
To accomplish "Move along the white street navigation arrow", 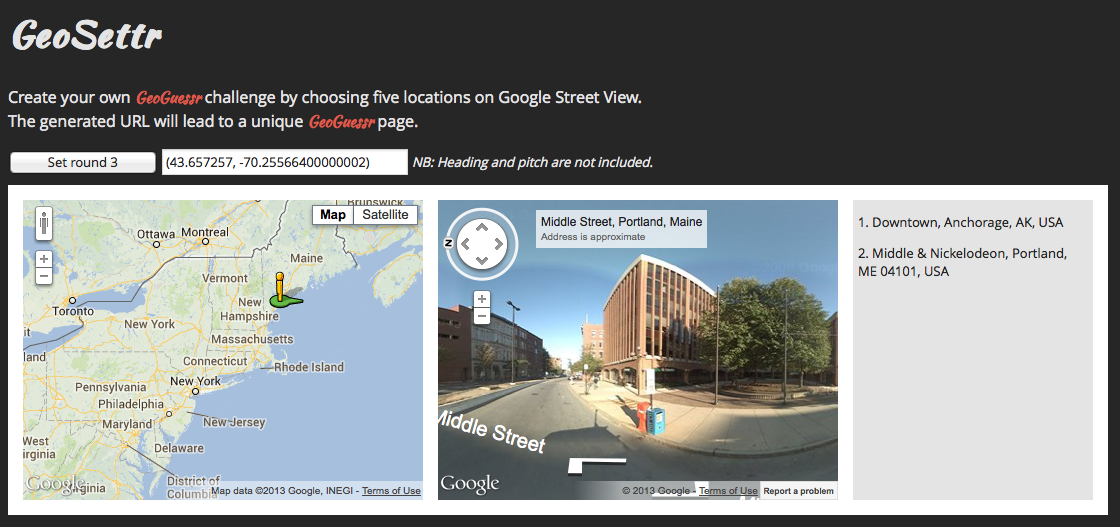I will click(x=596, y=466).
